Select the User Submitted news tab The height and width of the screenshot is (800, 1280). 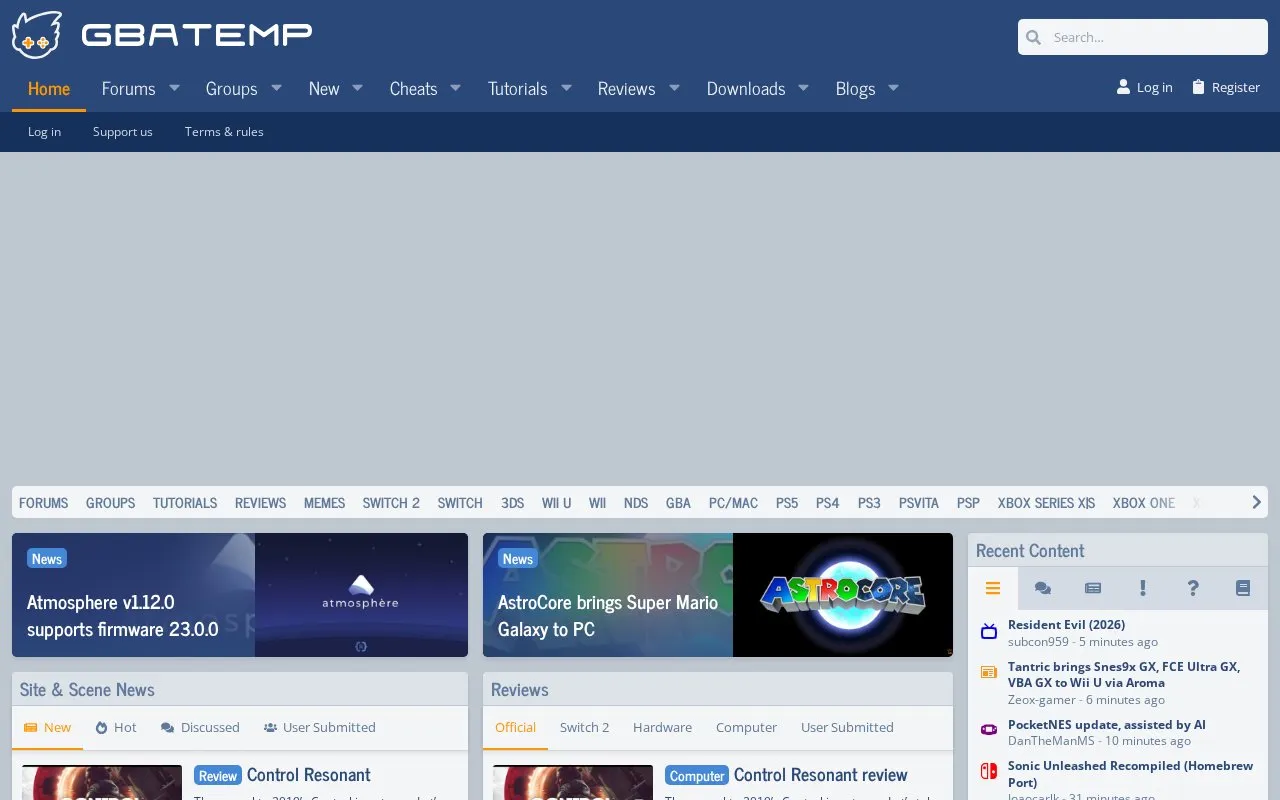point(320,728)
